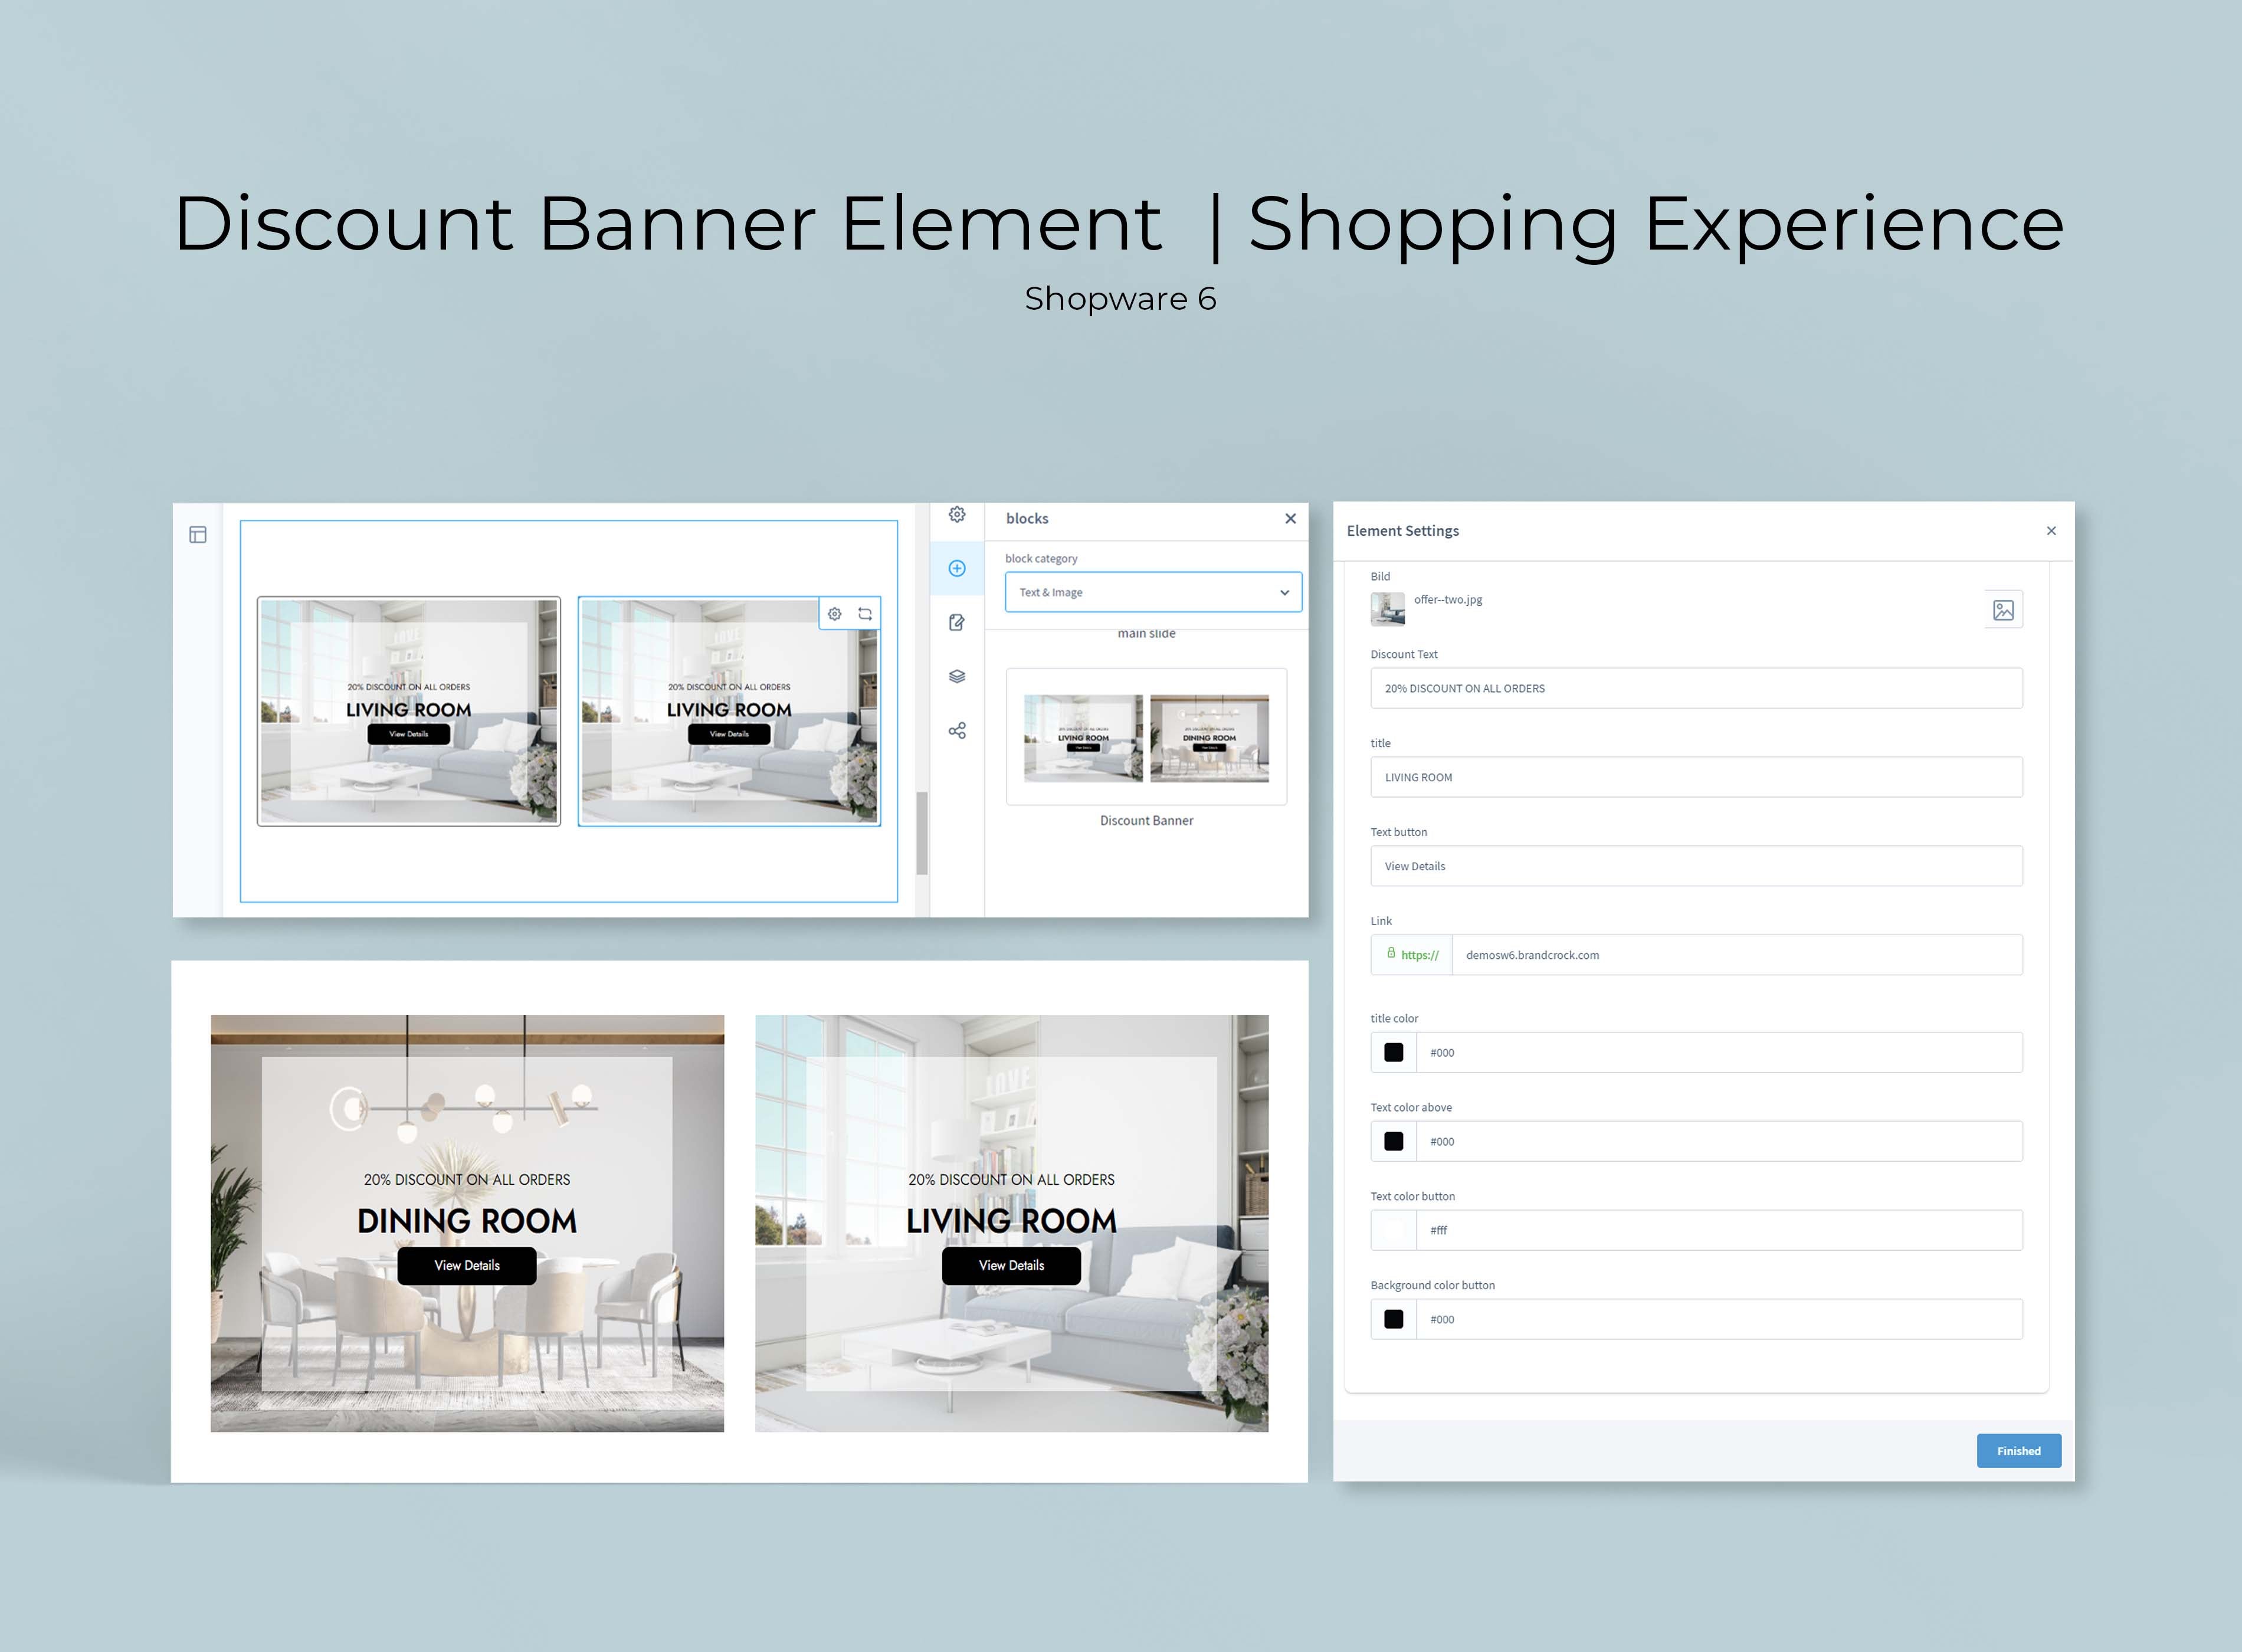Click the title color hex field
The height and width of the screenshot is (1652, 2242).
(1719, 1052)
